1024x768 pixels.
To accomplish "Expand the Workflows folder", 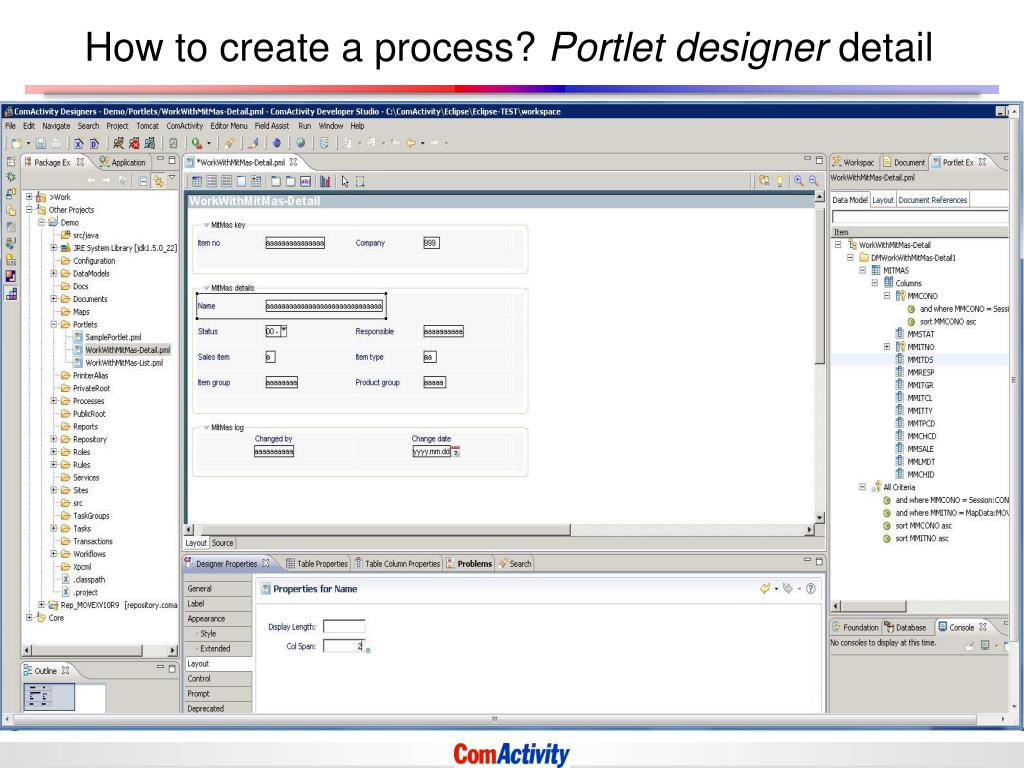I will pos(54,554).
